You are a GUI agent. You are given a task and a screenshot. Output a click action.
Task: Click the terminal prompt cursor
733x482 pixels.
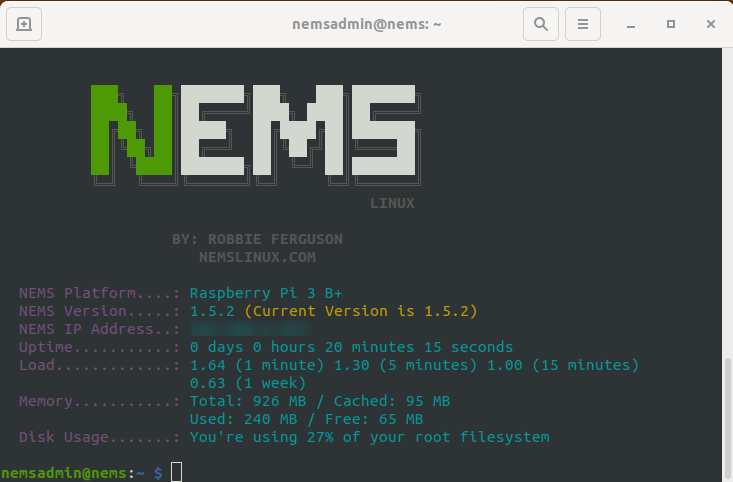tap(176, 472)
